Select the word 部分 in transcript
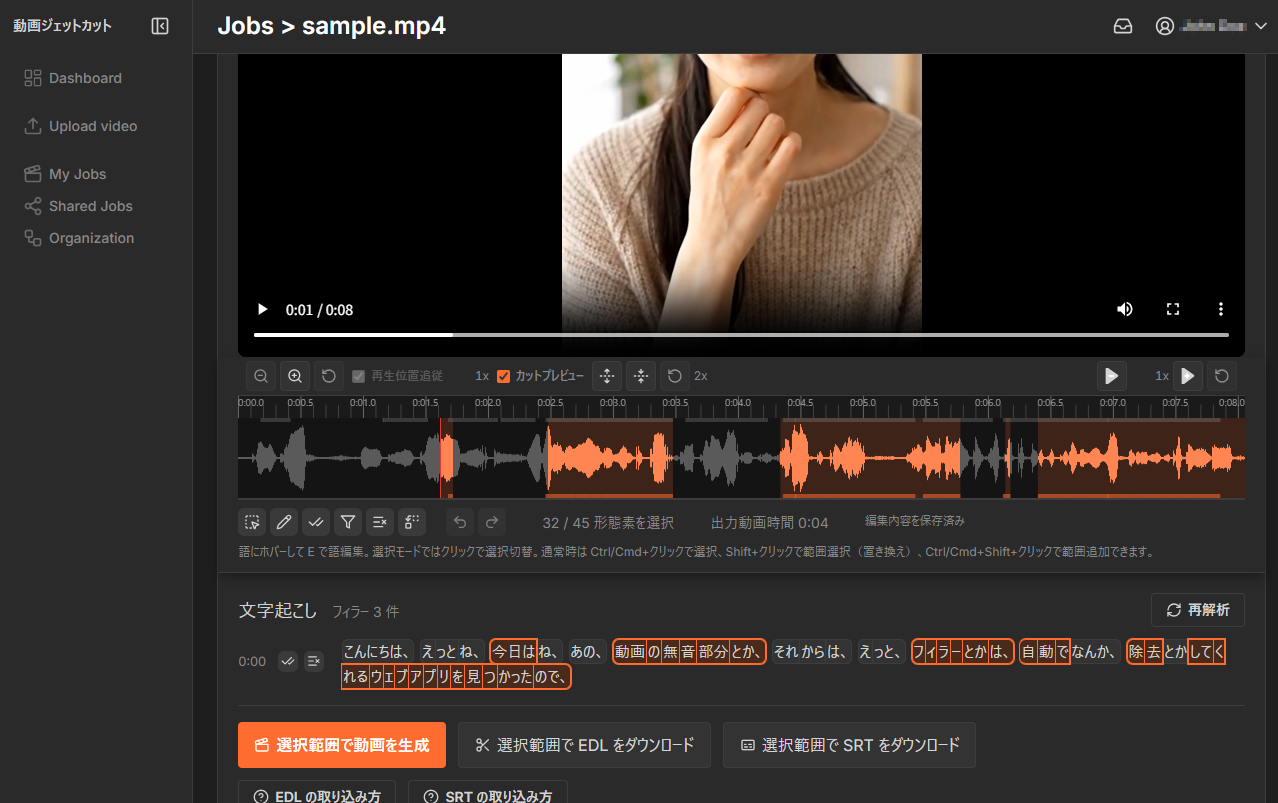The height and width of the screenshot is (803, 1278). (713, 652)
